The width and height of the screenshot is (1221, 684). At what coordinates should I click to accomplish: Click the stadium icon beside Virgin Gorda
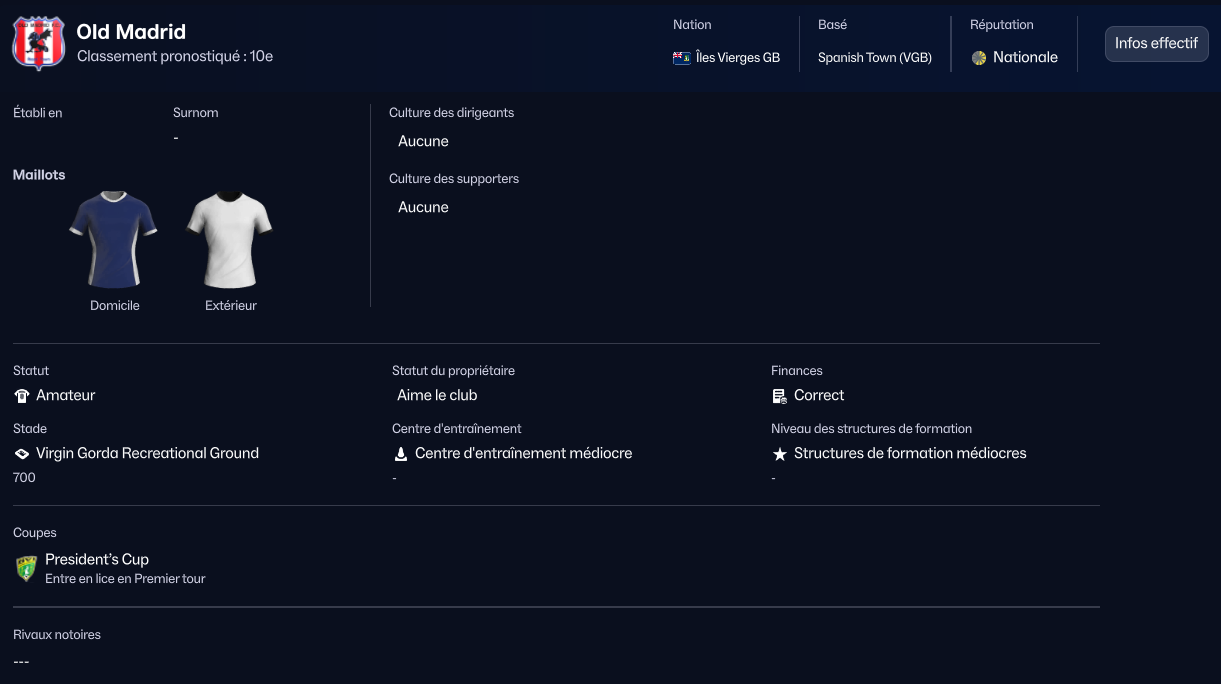(22, 454)
